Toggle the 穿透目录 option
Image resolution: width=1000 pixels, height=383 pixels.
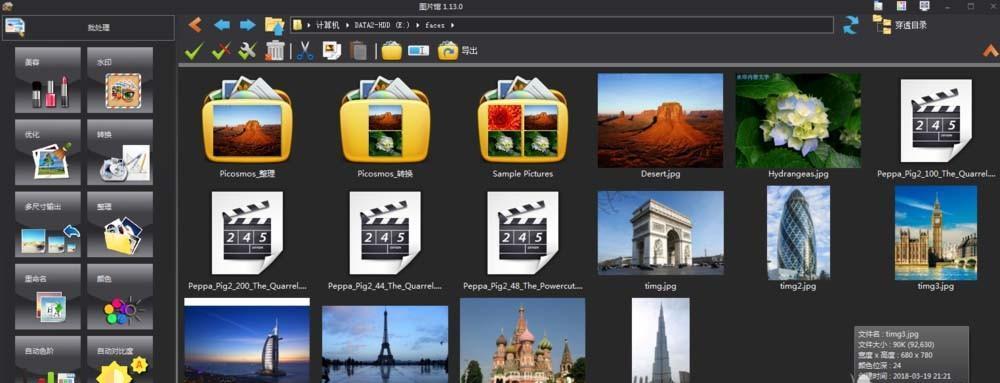(900, 25)
